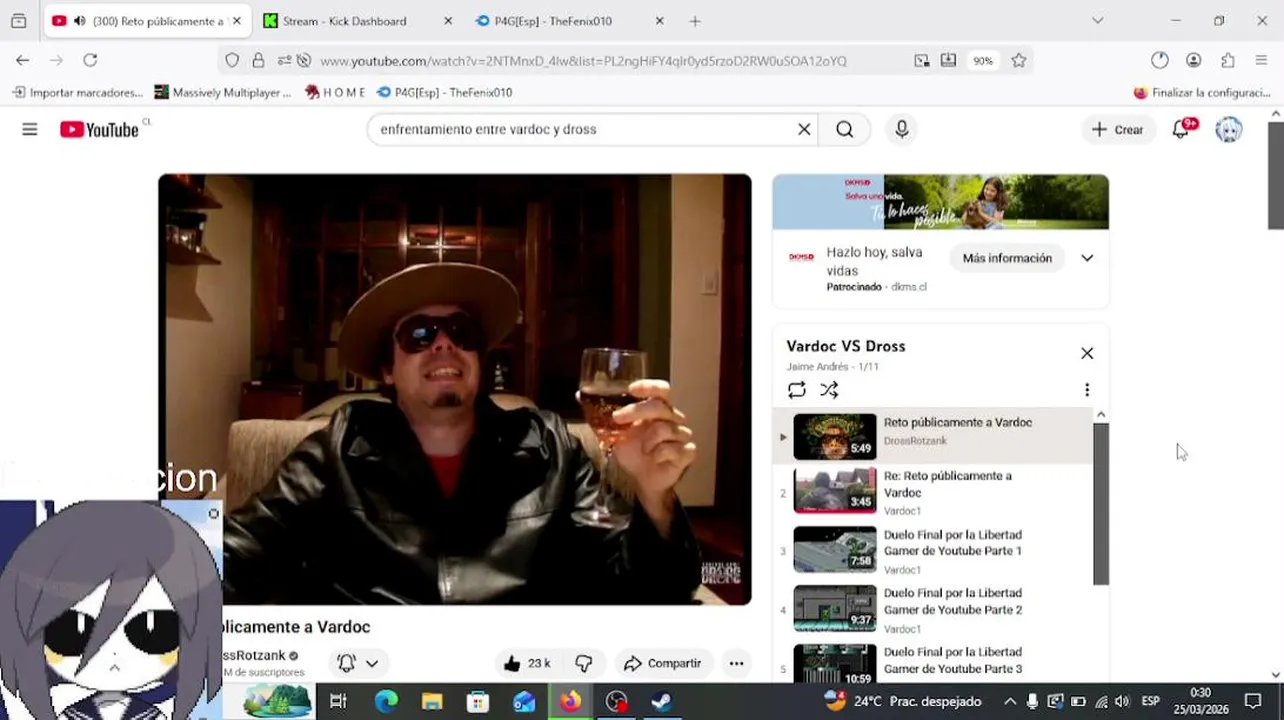This screenshot has height=720, width=1284.
Task: Expand the ad details chevron
Action: pos(1087,258)
